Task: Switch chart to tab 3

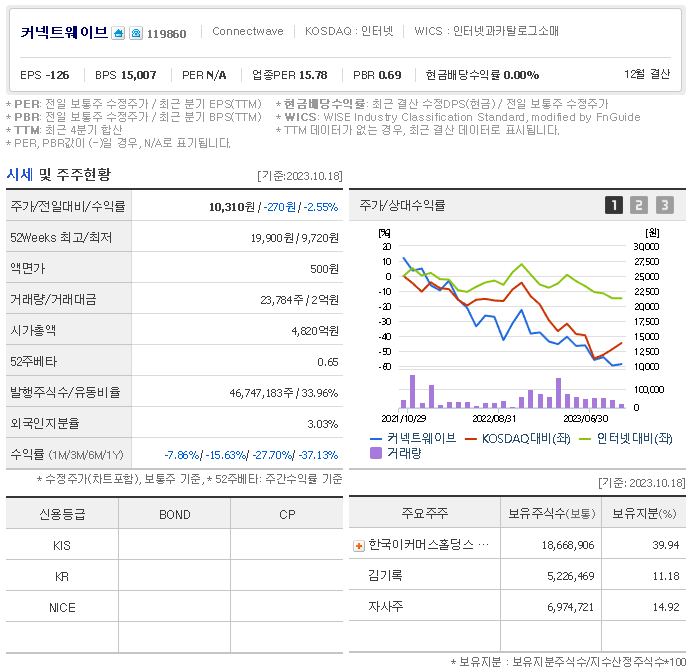Action: tap(665, 205)
